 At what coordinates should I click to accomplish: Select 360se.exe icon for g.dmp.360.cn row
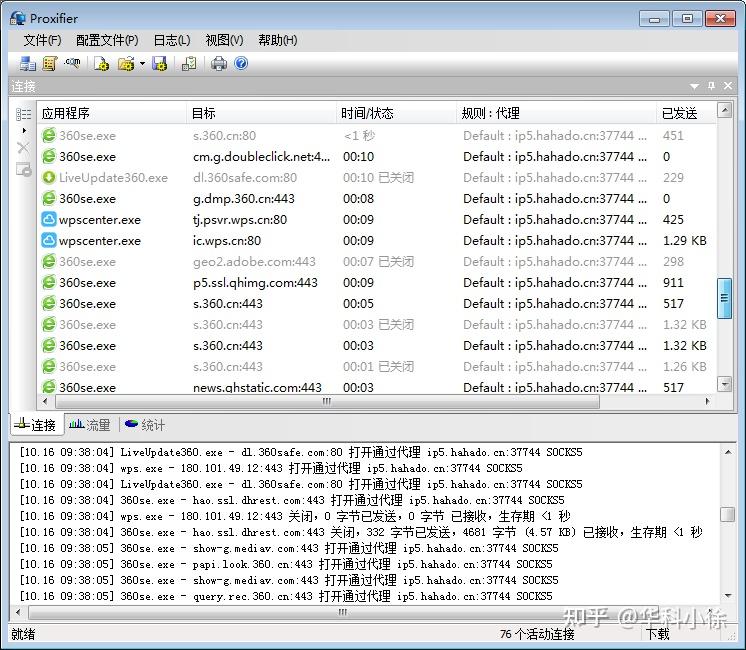[49, 198]
